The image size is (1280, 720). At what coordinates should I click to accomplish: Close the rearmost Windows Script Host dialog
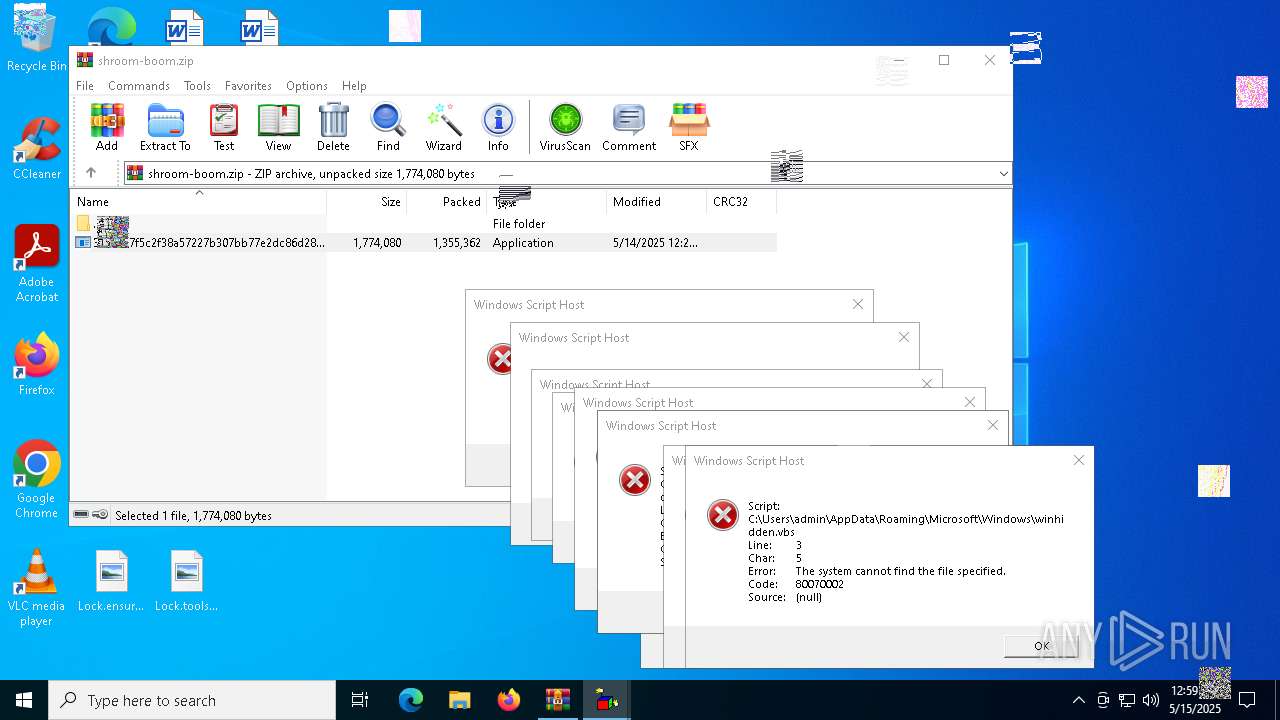point(857,304)
